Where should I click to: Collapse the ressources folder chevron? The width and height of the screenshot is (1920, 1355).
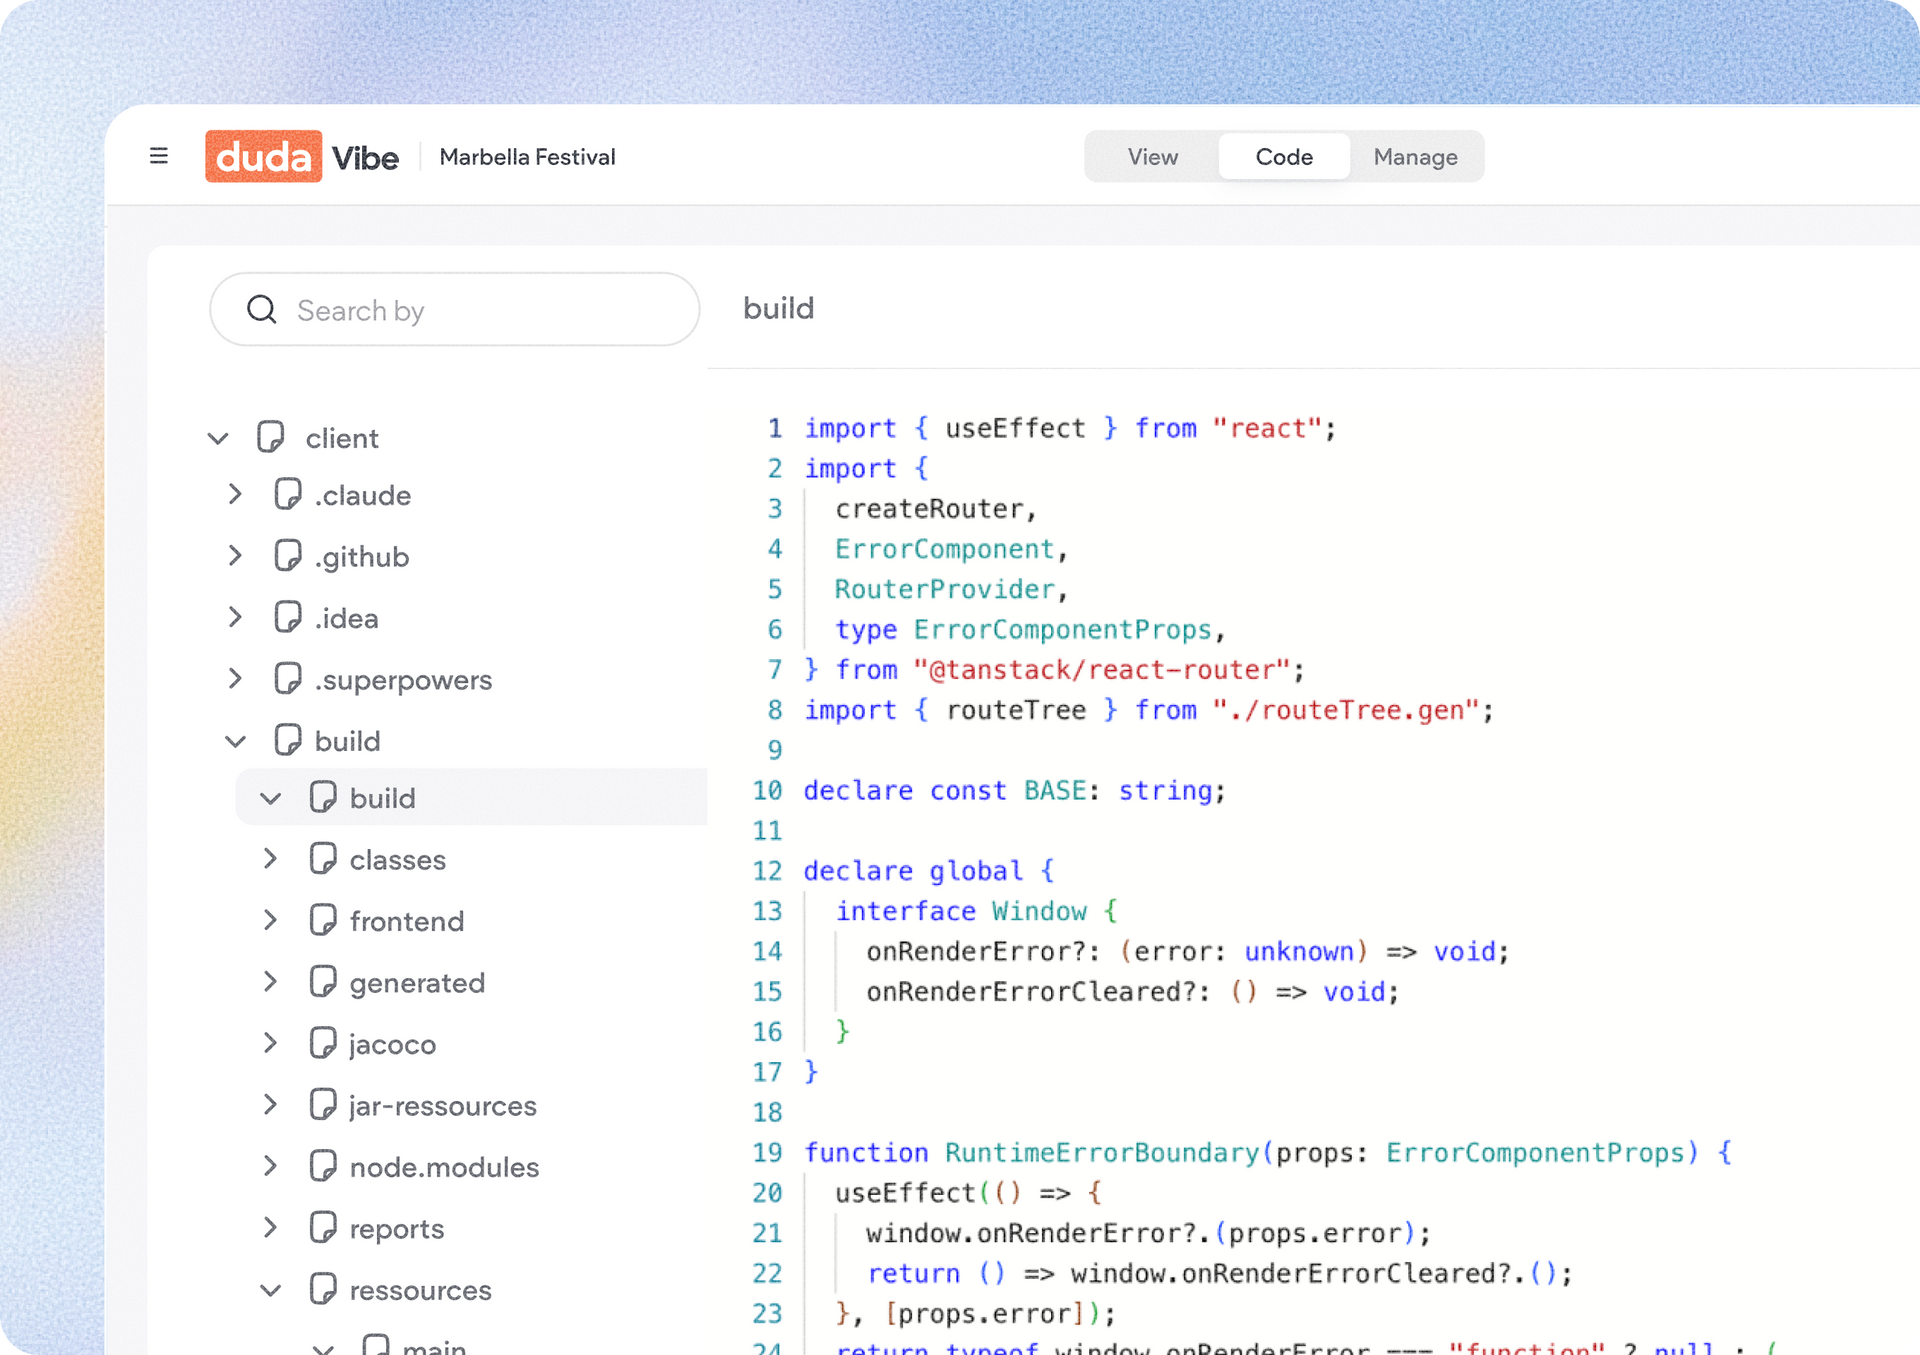pyautogui.click(x=270, y=1290)
